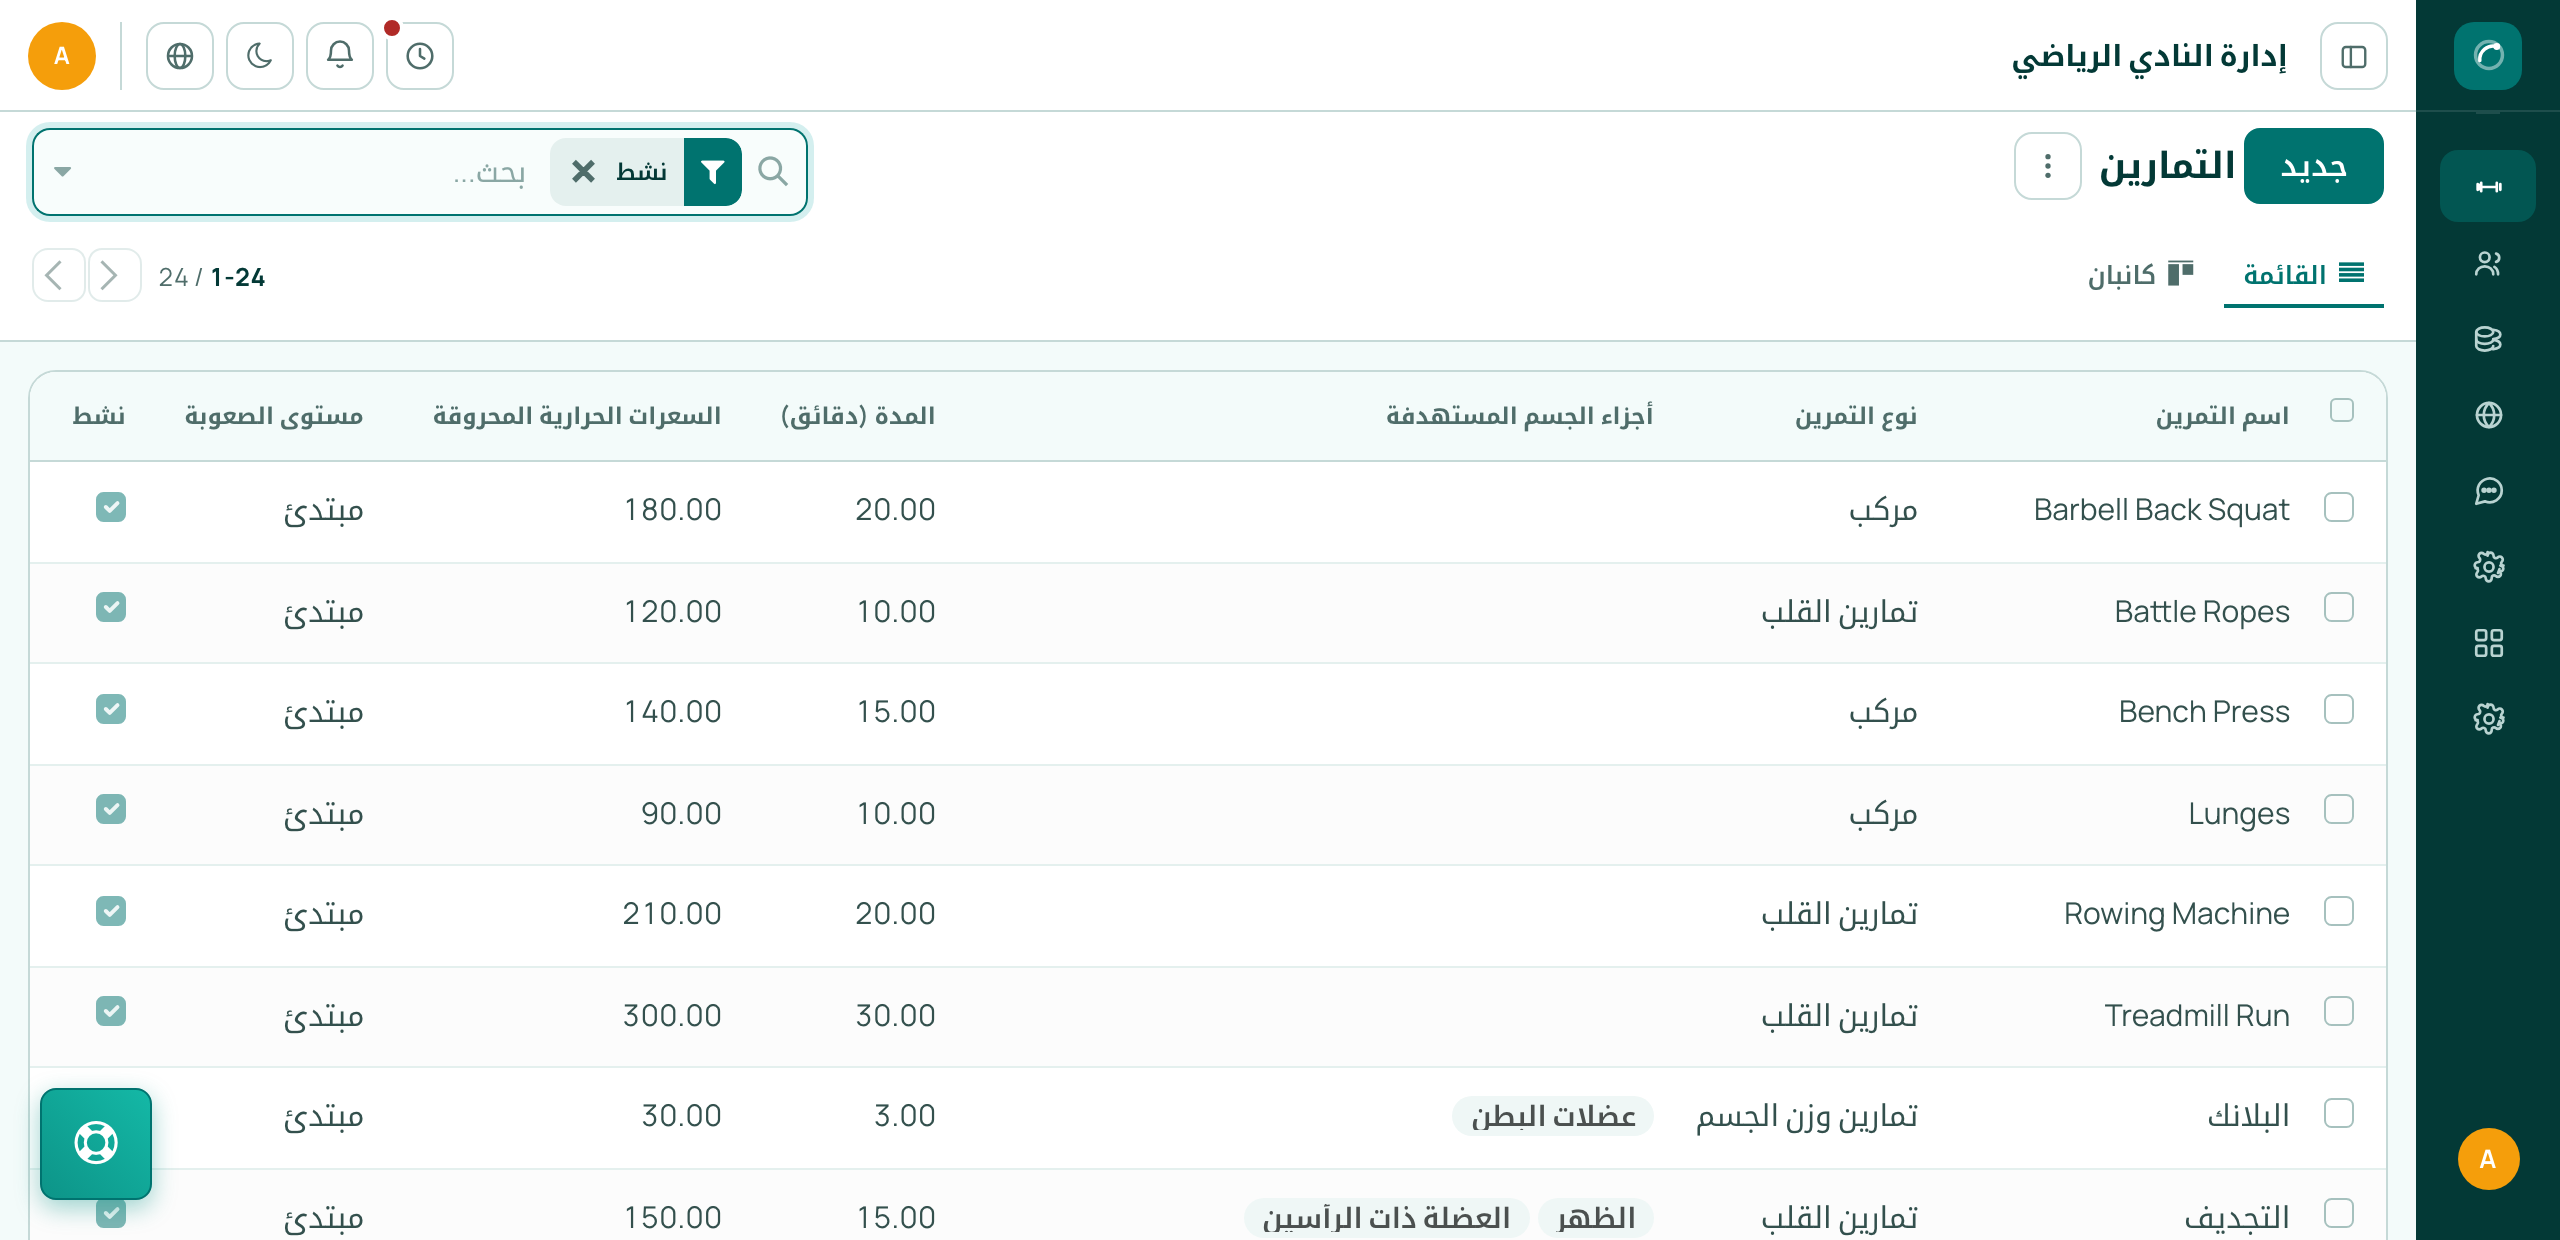The height and width of the screenshot is (1240, 2560).
Task: Click the جديد new exercise button
Action: pyautogui.click(x=2314, y=166)
